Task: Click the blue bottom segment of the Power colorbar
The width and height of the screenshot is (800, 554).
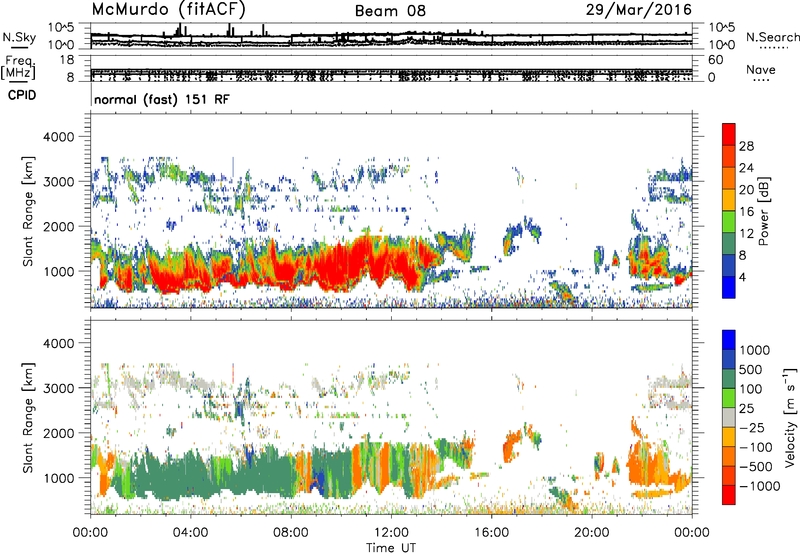Action: pos(729,287)
